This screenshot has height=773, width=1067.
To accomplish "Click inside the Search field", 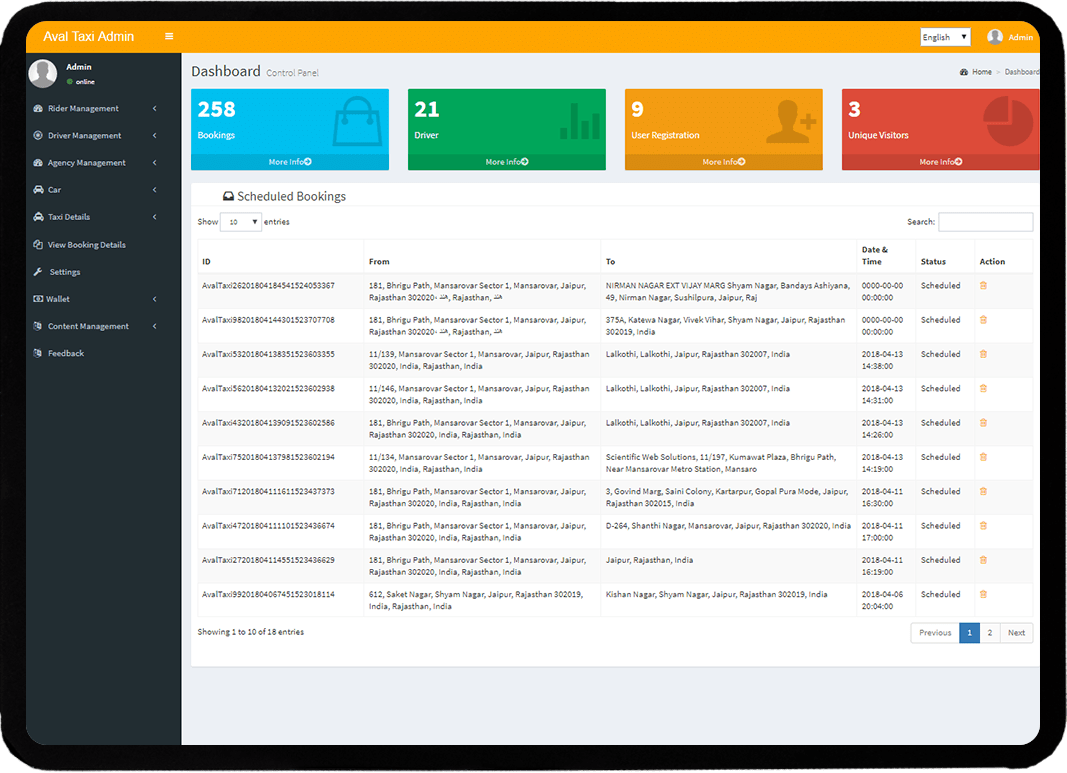I will click(985, 221).
